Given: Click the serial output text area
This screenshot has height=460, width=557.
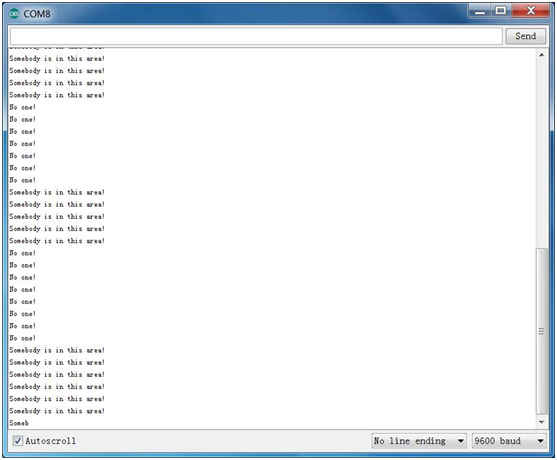Looking at the screenshot, I should click(x=272, y=238).
